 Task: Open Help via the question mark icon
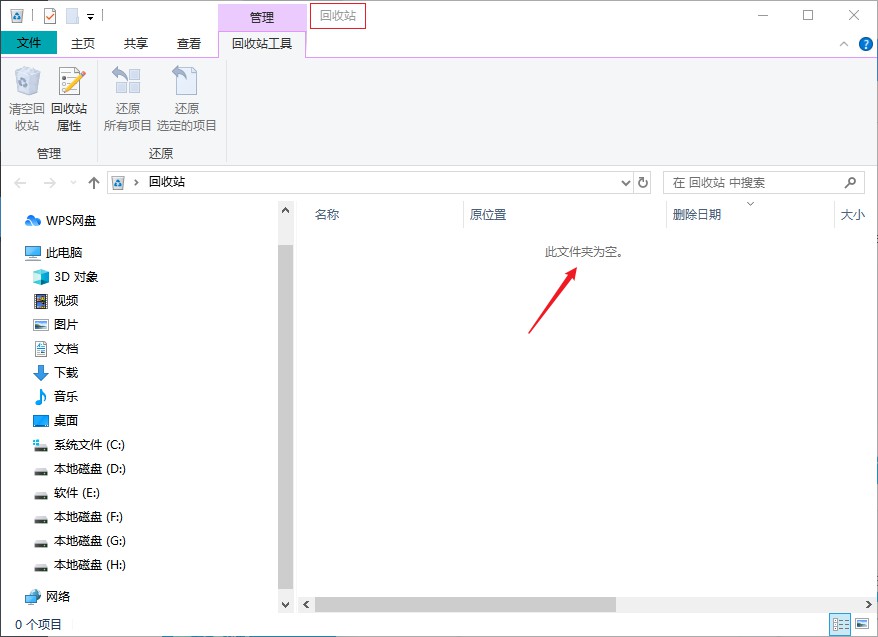click(864, 43)
